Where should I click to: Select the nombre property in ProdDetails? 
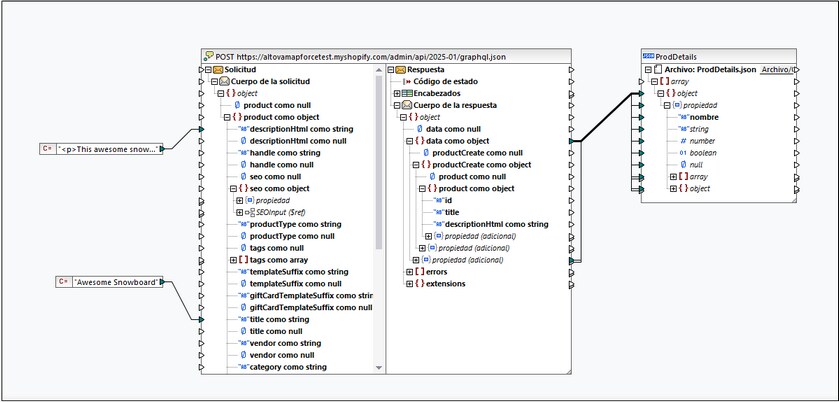point(699,117)
